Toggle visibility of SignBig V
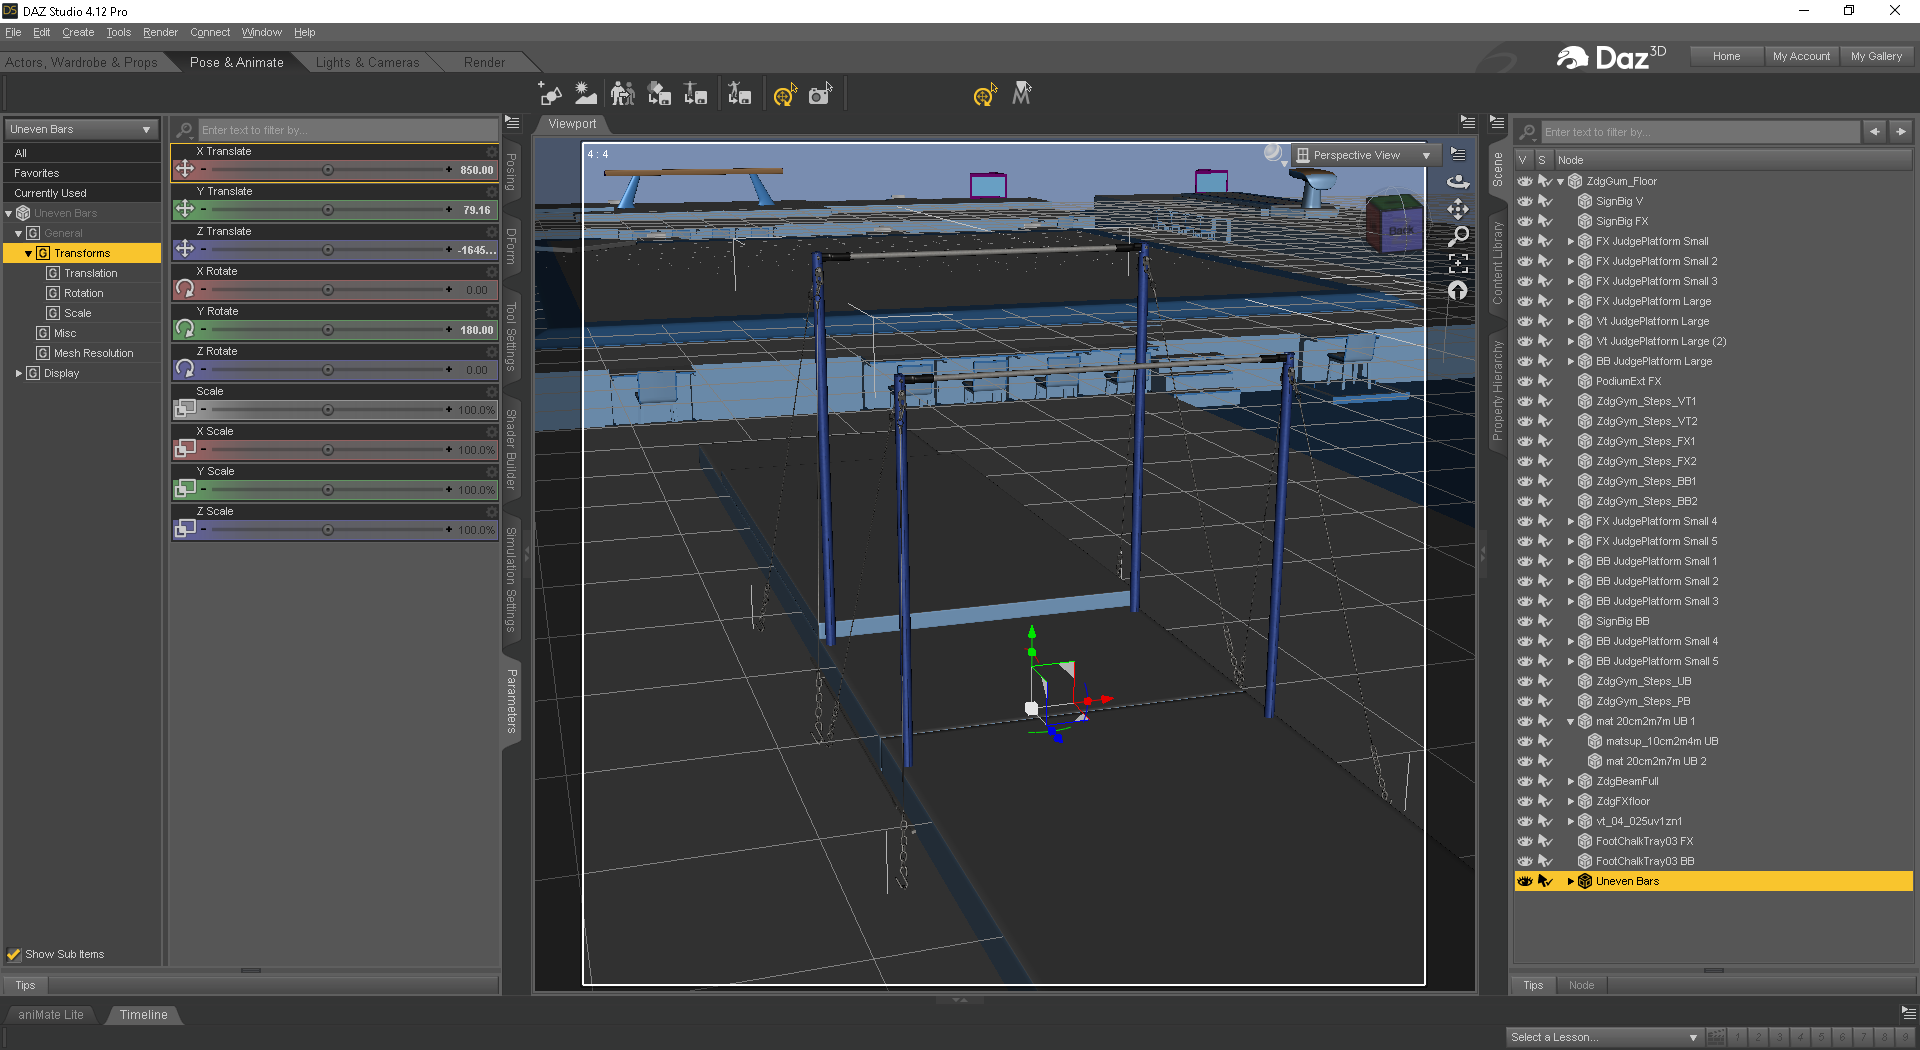Viewport: 1920px width, 1050px height. [x=1524, y=201]
